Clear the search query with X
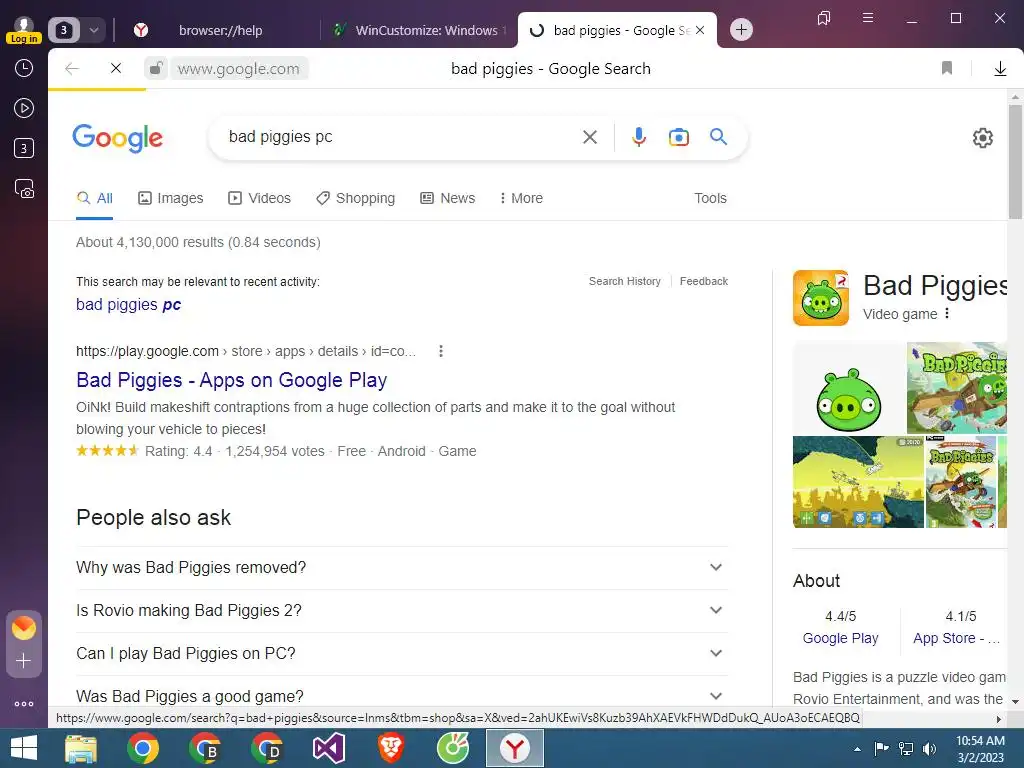1024x768 pixels. pyautogui.click(x=590, y=136)
